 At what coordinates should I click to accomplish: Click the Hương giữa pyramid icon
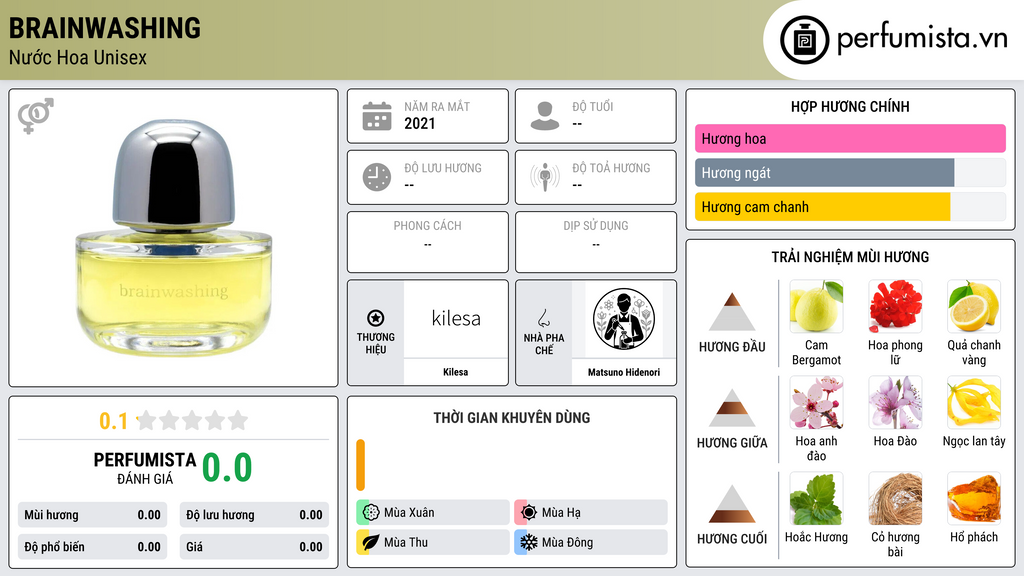click(732, 408)
